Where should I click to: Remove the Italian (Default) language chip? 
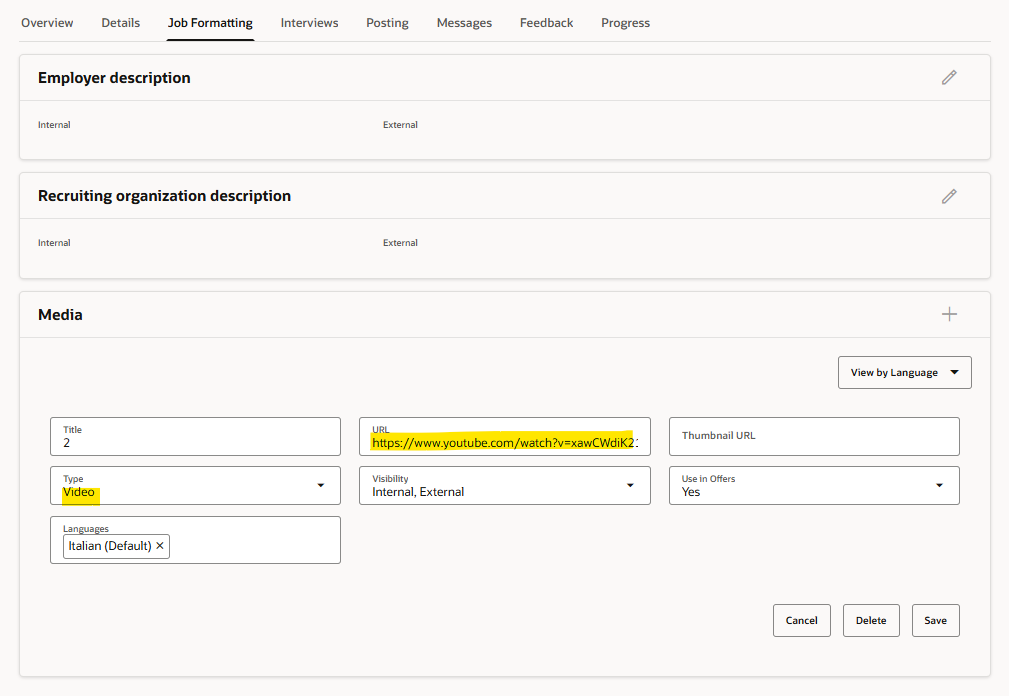pos(160,545)
